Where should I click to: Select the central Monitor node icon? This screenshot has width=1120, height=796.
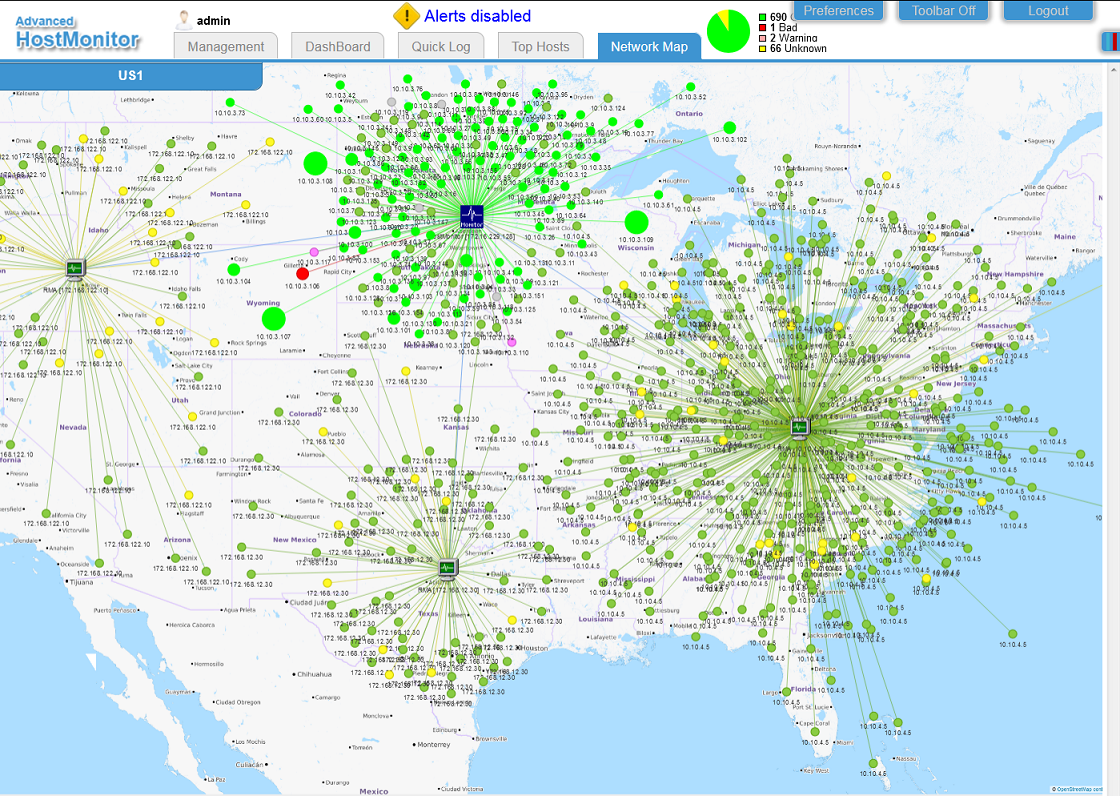(x=471, y=216)
